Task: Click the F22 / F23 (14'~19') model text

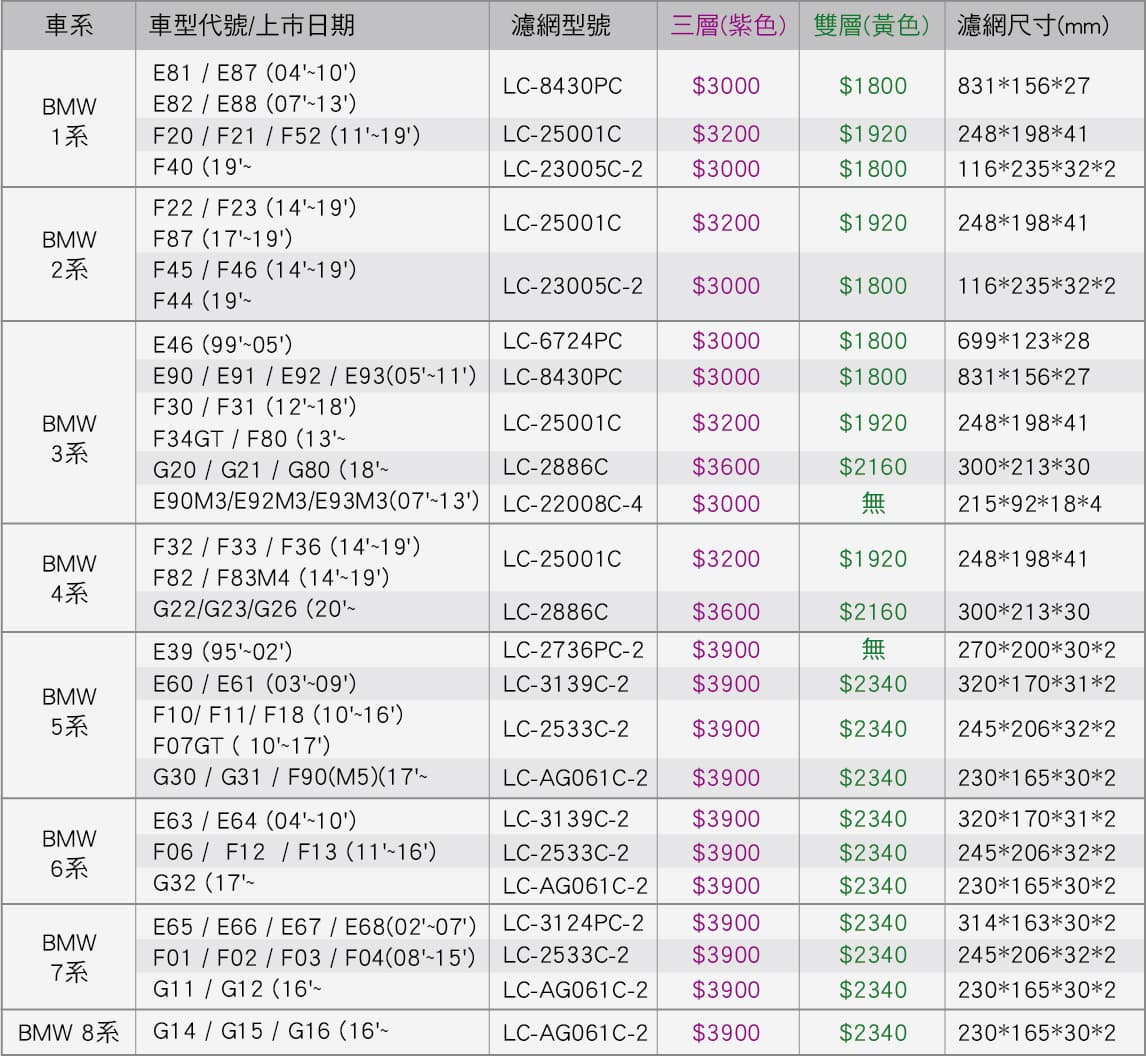Action: click(x=255, y=208)
